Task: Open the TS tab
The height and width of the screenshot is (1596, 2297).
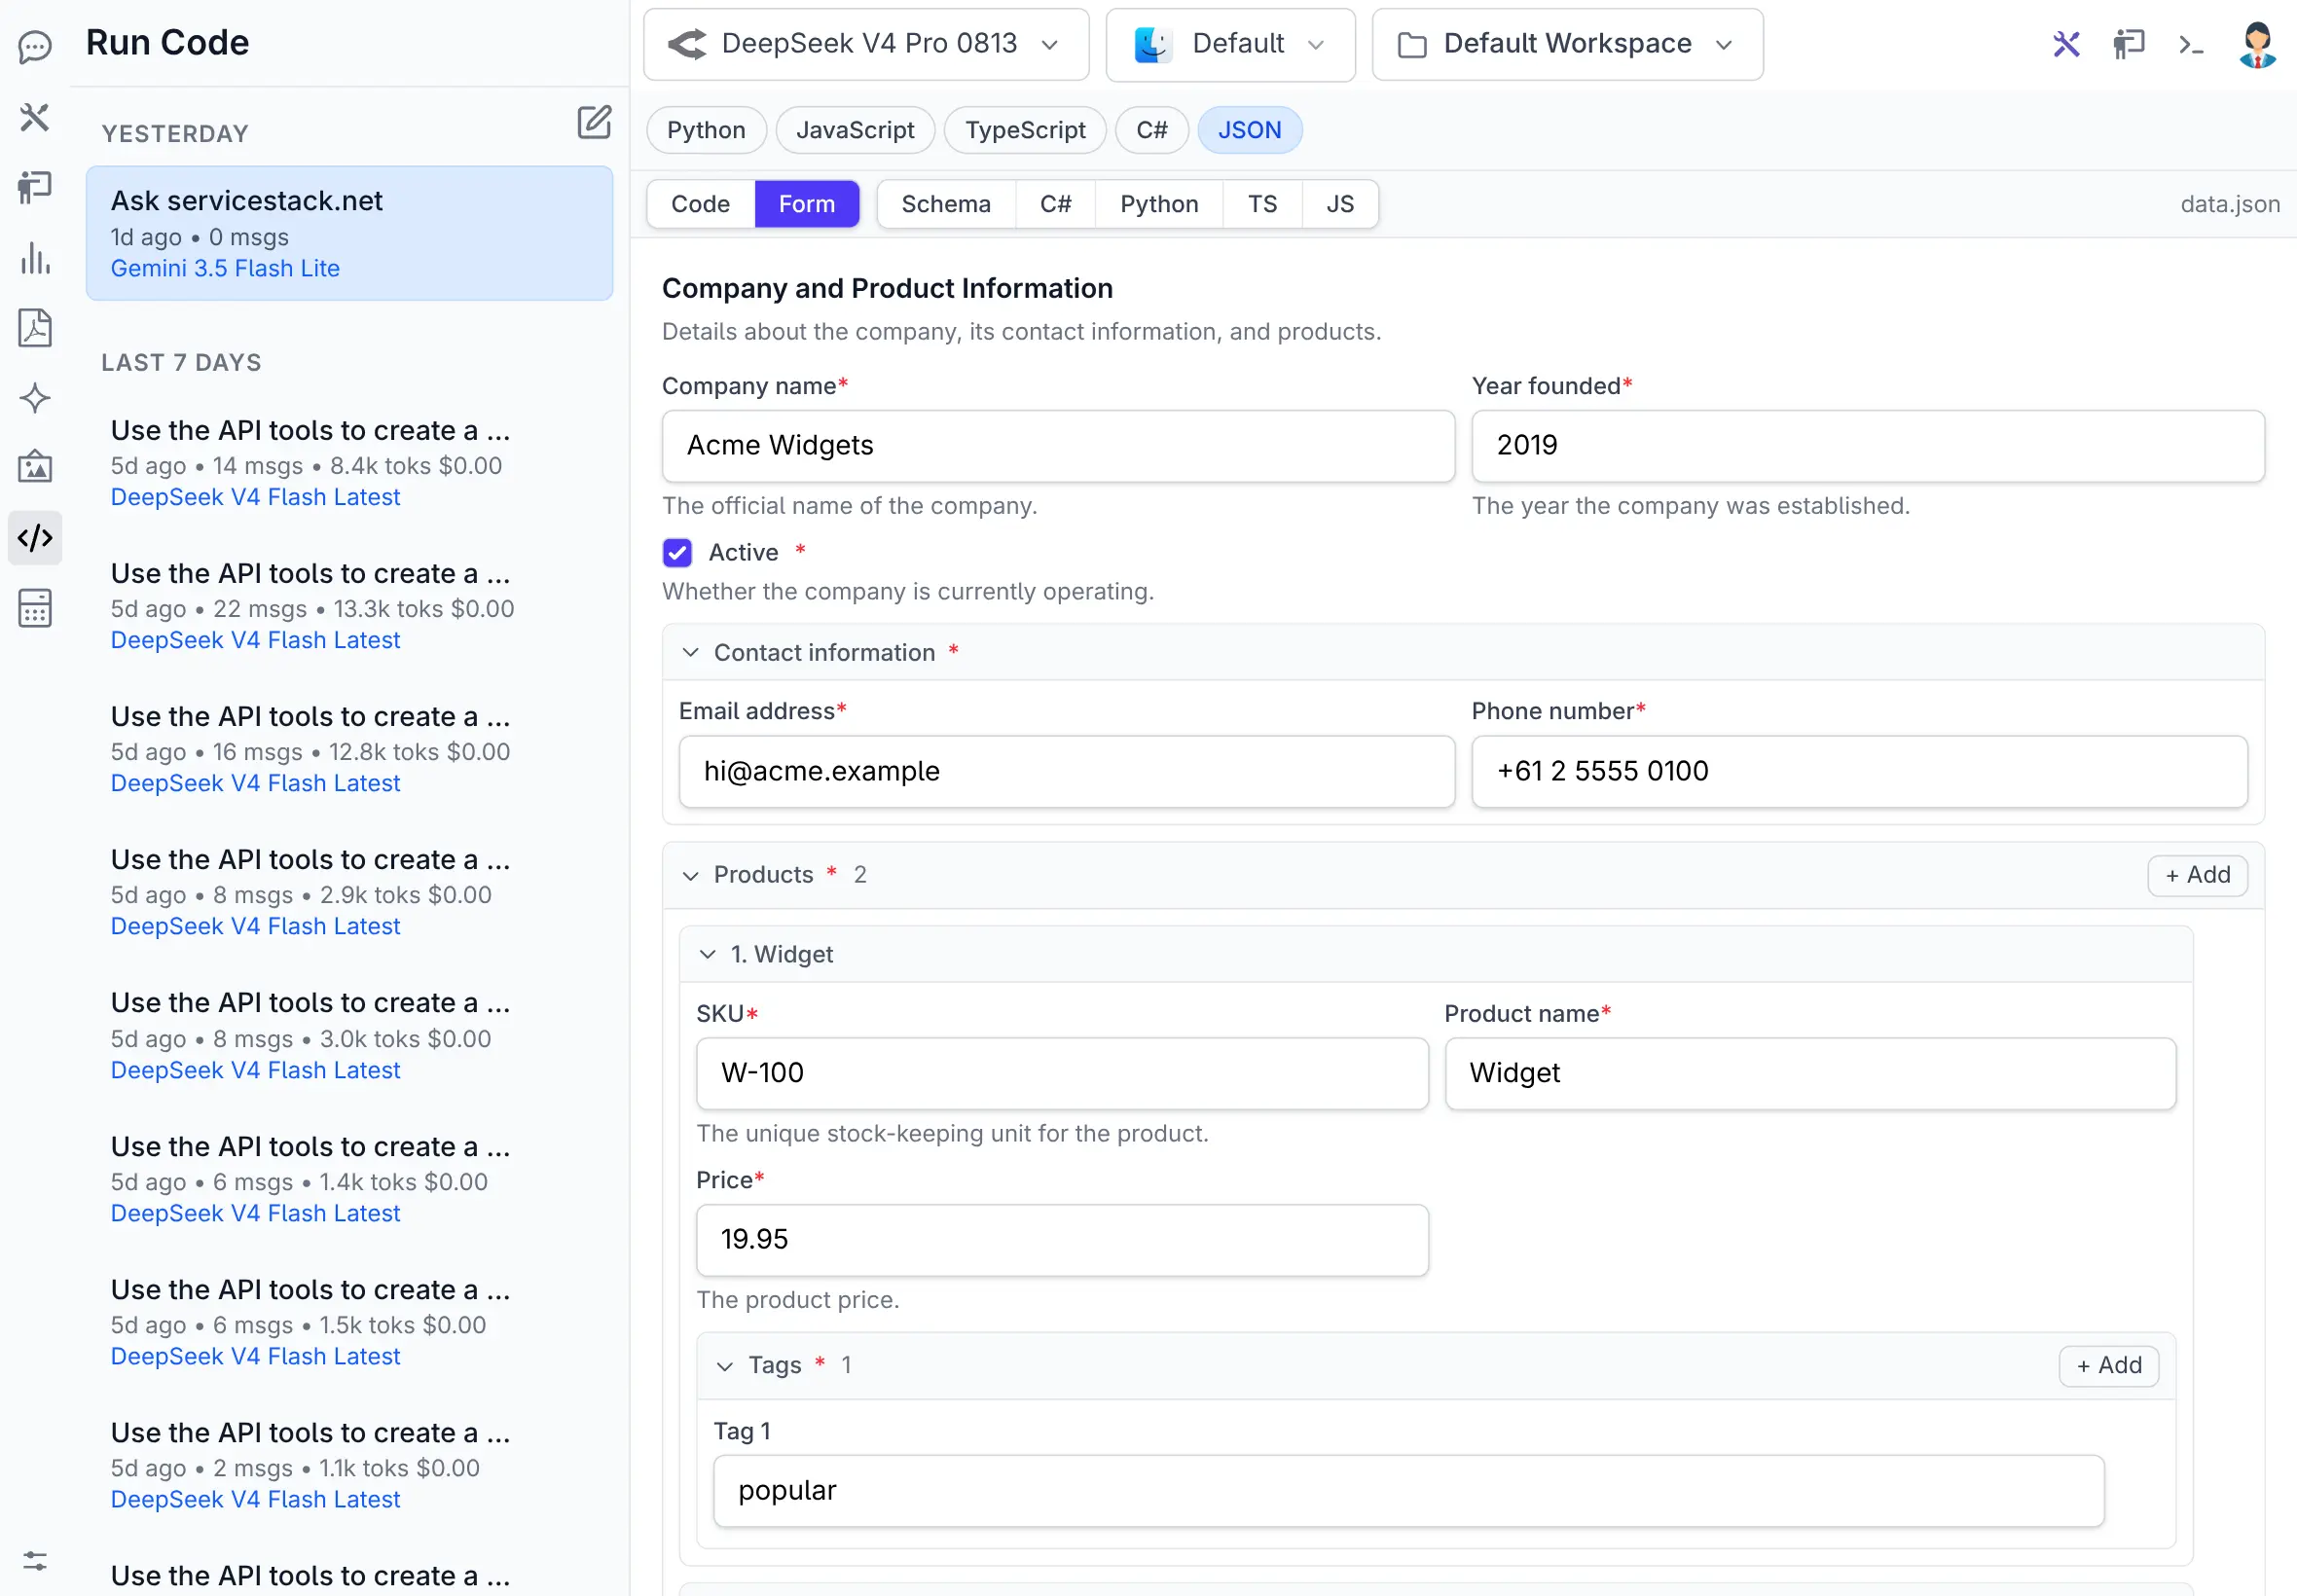Action: point(1262,204)
